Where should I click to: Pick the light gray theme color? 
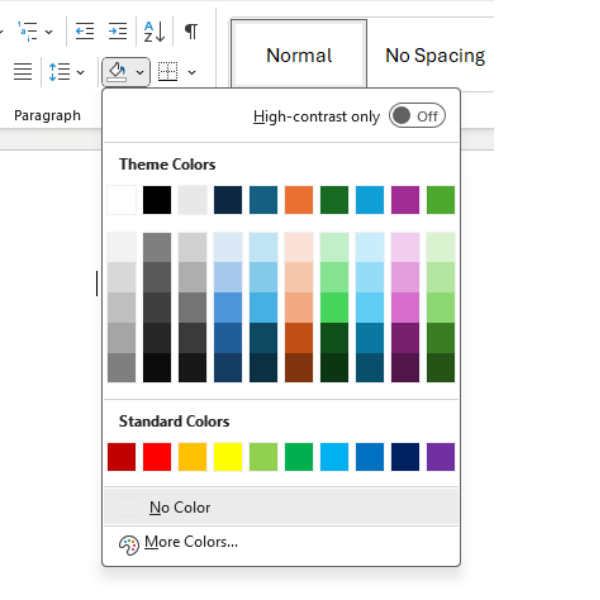(x=192, y=200)
